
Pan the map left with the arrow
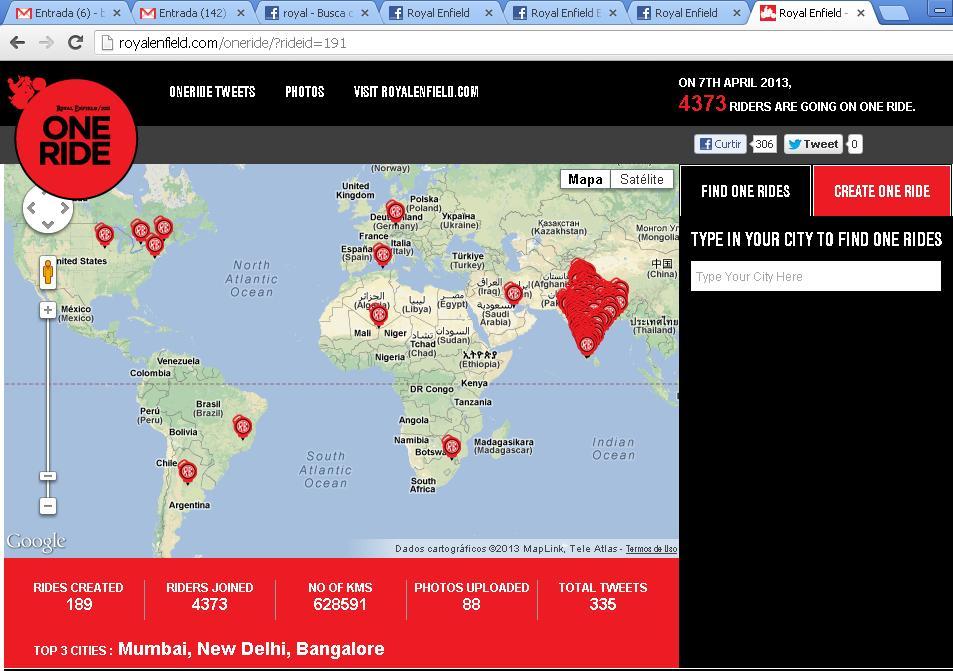(x=32, y=208)
